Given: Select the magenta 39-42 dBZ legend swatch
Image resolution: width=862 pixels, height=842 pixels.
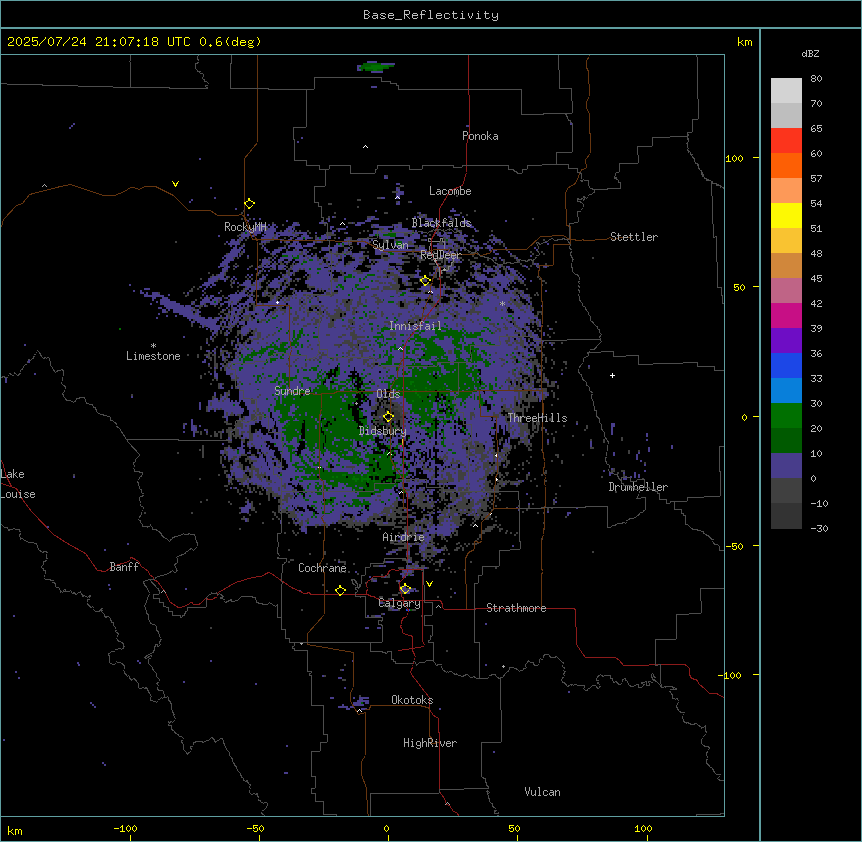Looking at the screenshot, I should tap(786, 315).
